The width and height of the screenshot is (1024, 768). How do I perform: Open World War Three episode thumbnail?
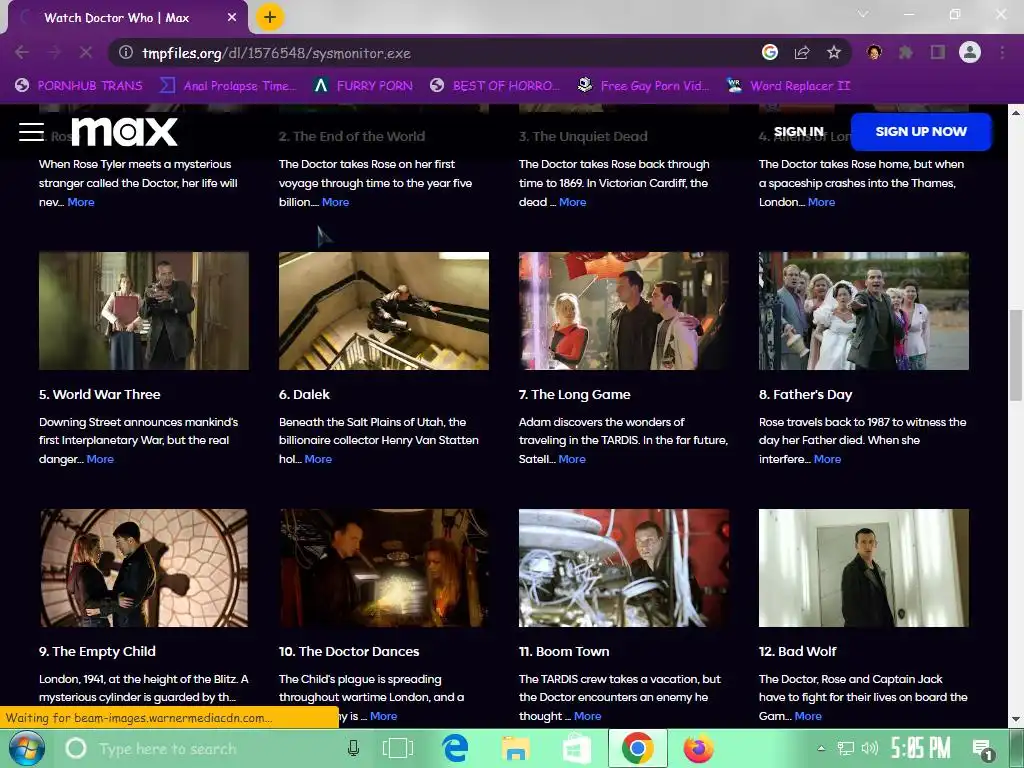[x=144, y=311]
